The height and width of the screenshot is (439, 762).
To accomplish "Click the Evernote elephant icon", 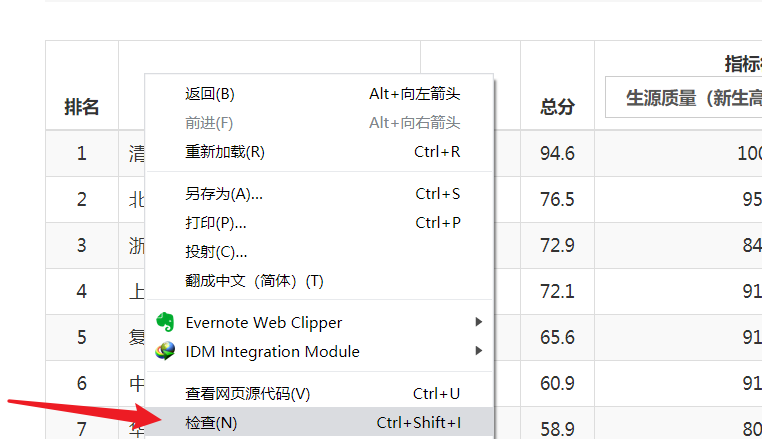I will (x=165, y=322).
